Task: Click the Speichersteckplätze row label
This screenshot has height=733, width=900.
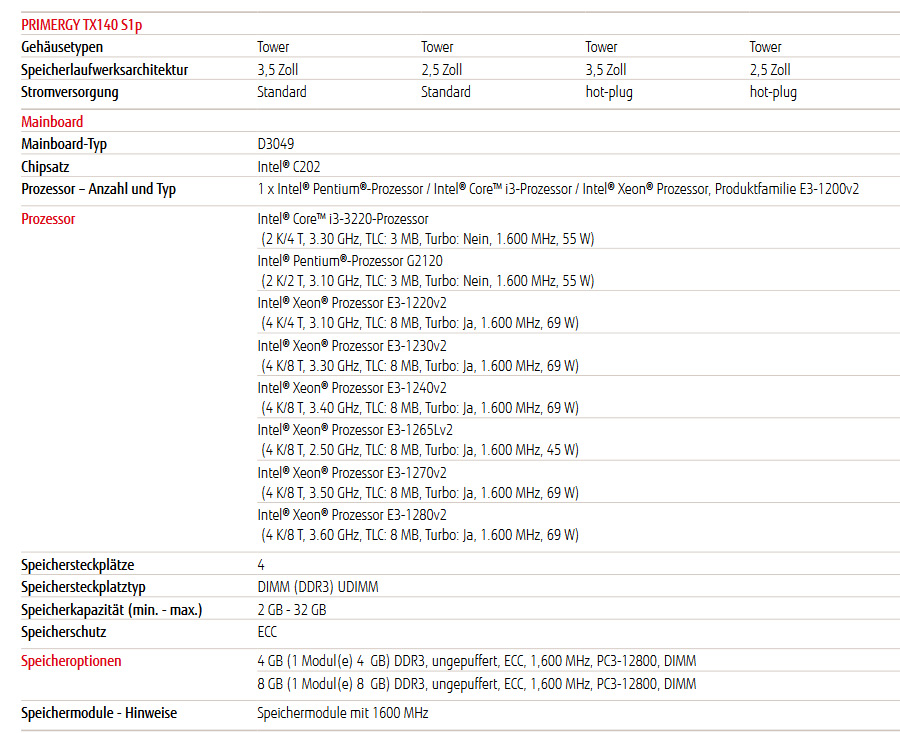Action: pos(77,565)
